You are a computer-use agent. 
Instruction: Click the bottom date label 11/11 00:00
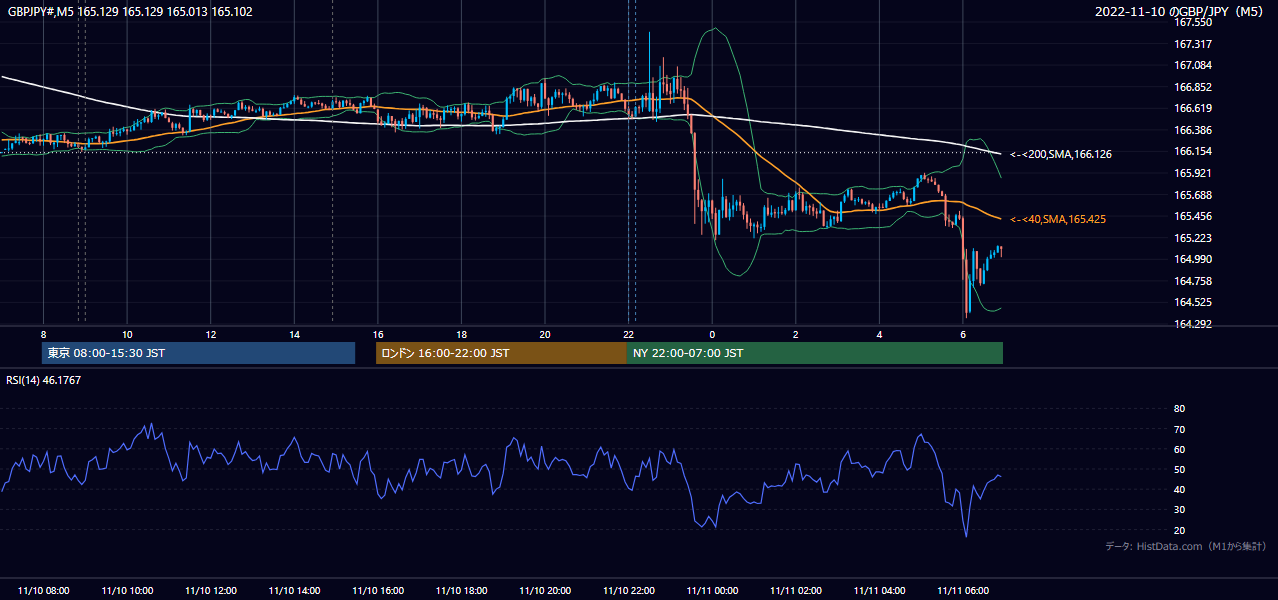tap(712, 591)
